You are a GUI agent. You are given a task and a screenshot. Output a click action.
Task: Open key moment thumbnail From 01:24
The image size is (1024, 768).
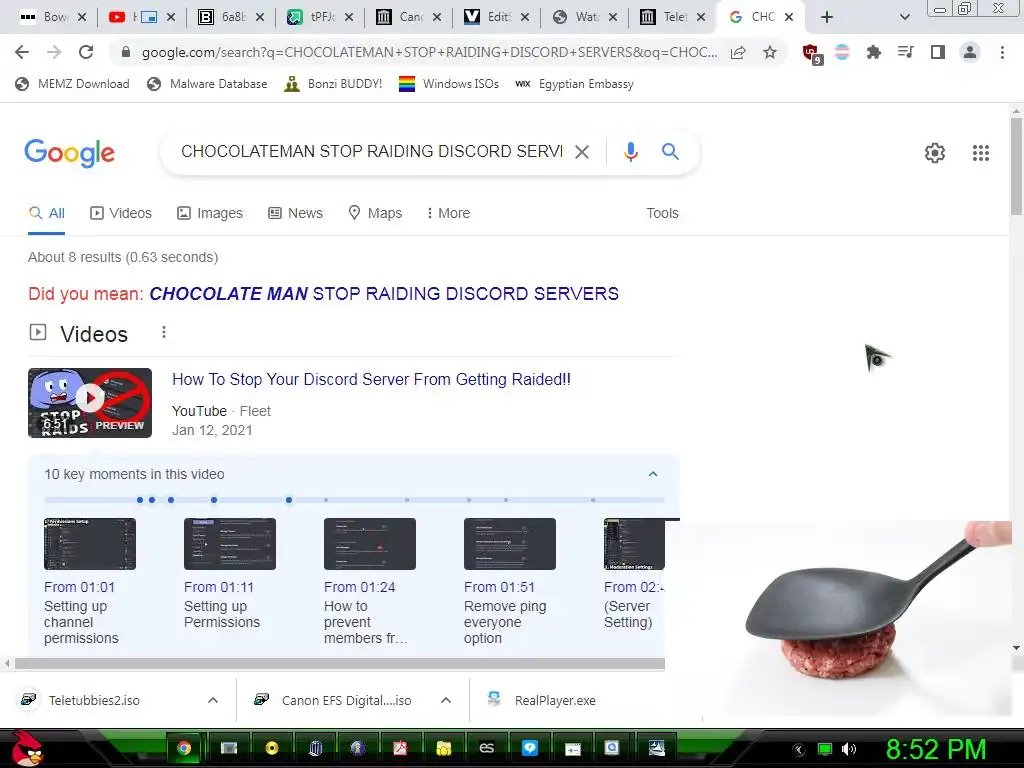point(370,544)
